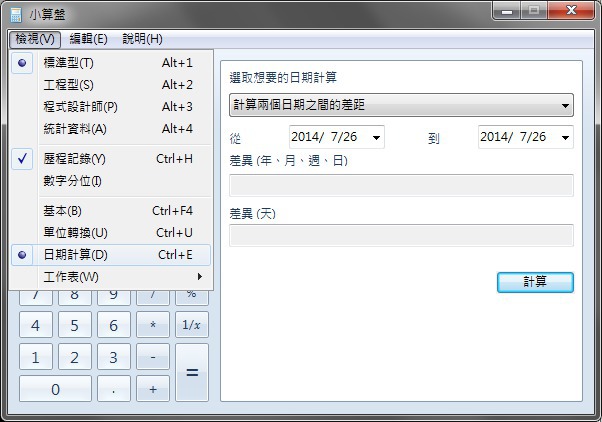Switch to 程式設計師(P) mode
This screenshot has width=602, height=422.
[111, 107]
